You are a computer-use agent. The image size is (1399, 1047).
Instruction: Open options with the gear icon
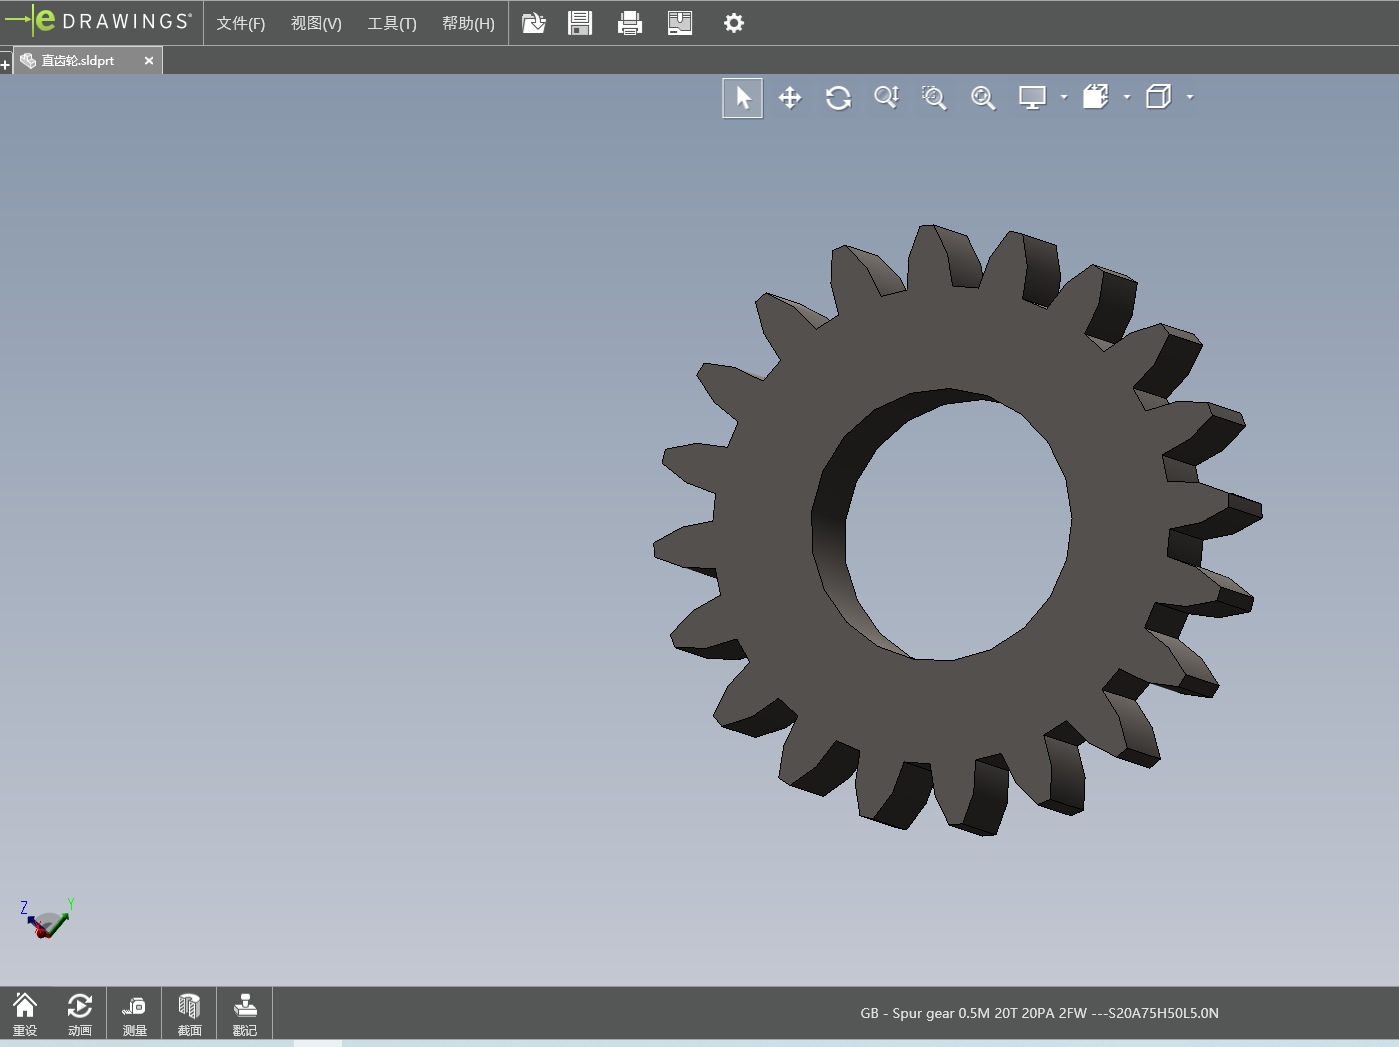coord(734,23)
